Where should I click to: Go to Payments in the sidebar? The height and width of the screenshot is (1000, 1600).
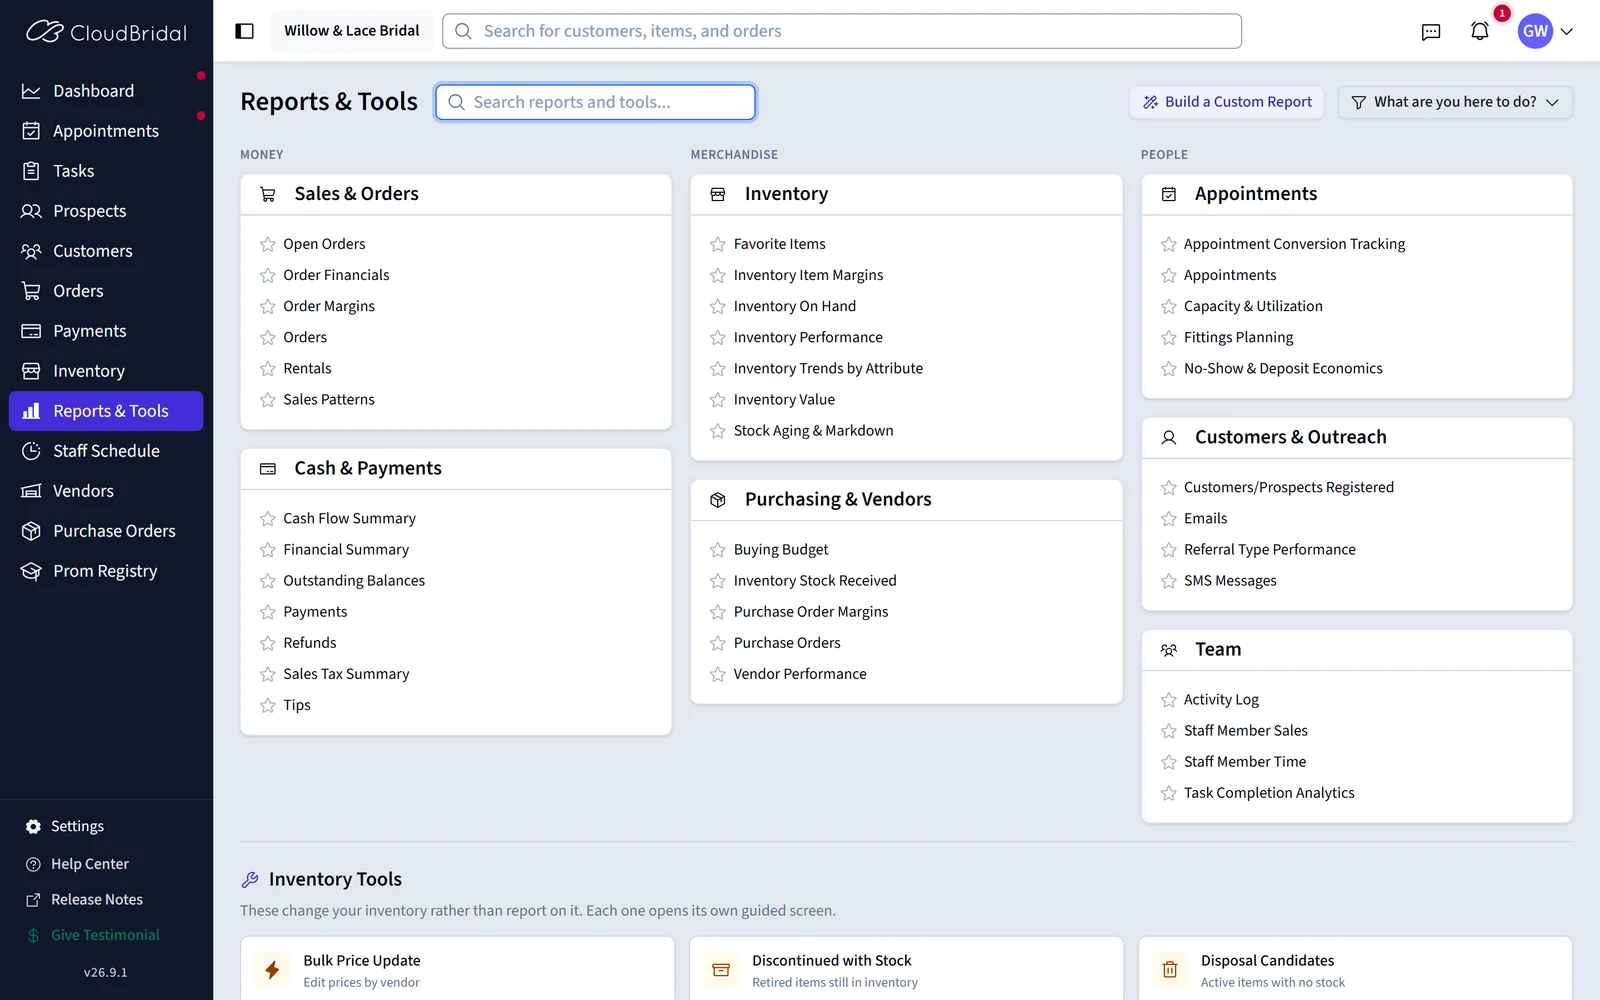pyautogui.click(x=106, y=331)
